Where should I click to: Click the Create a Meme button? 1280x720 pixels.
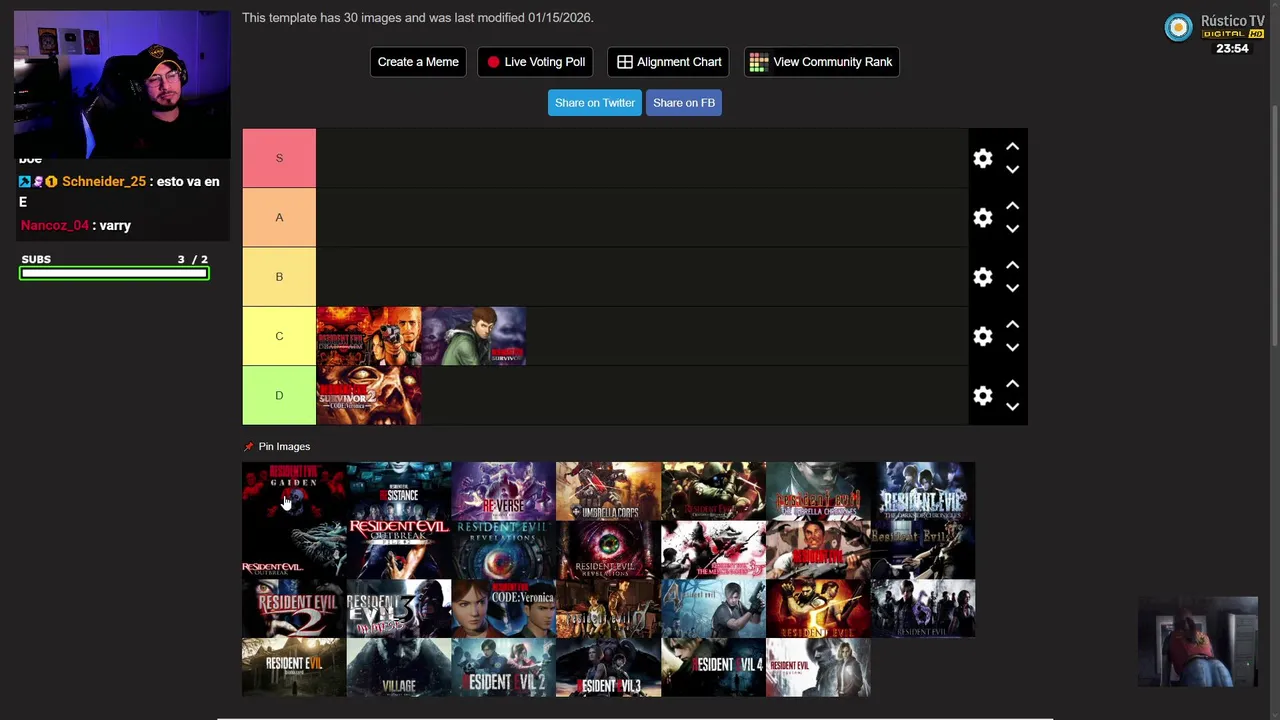pos(418,62)
